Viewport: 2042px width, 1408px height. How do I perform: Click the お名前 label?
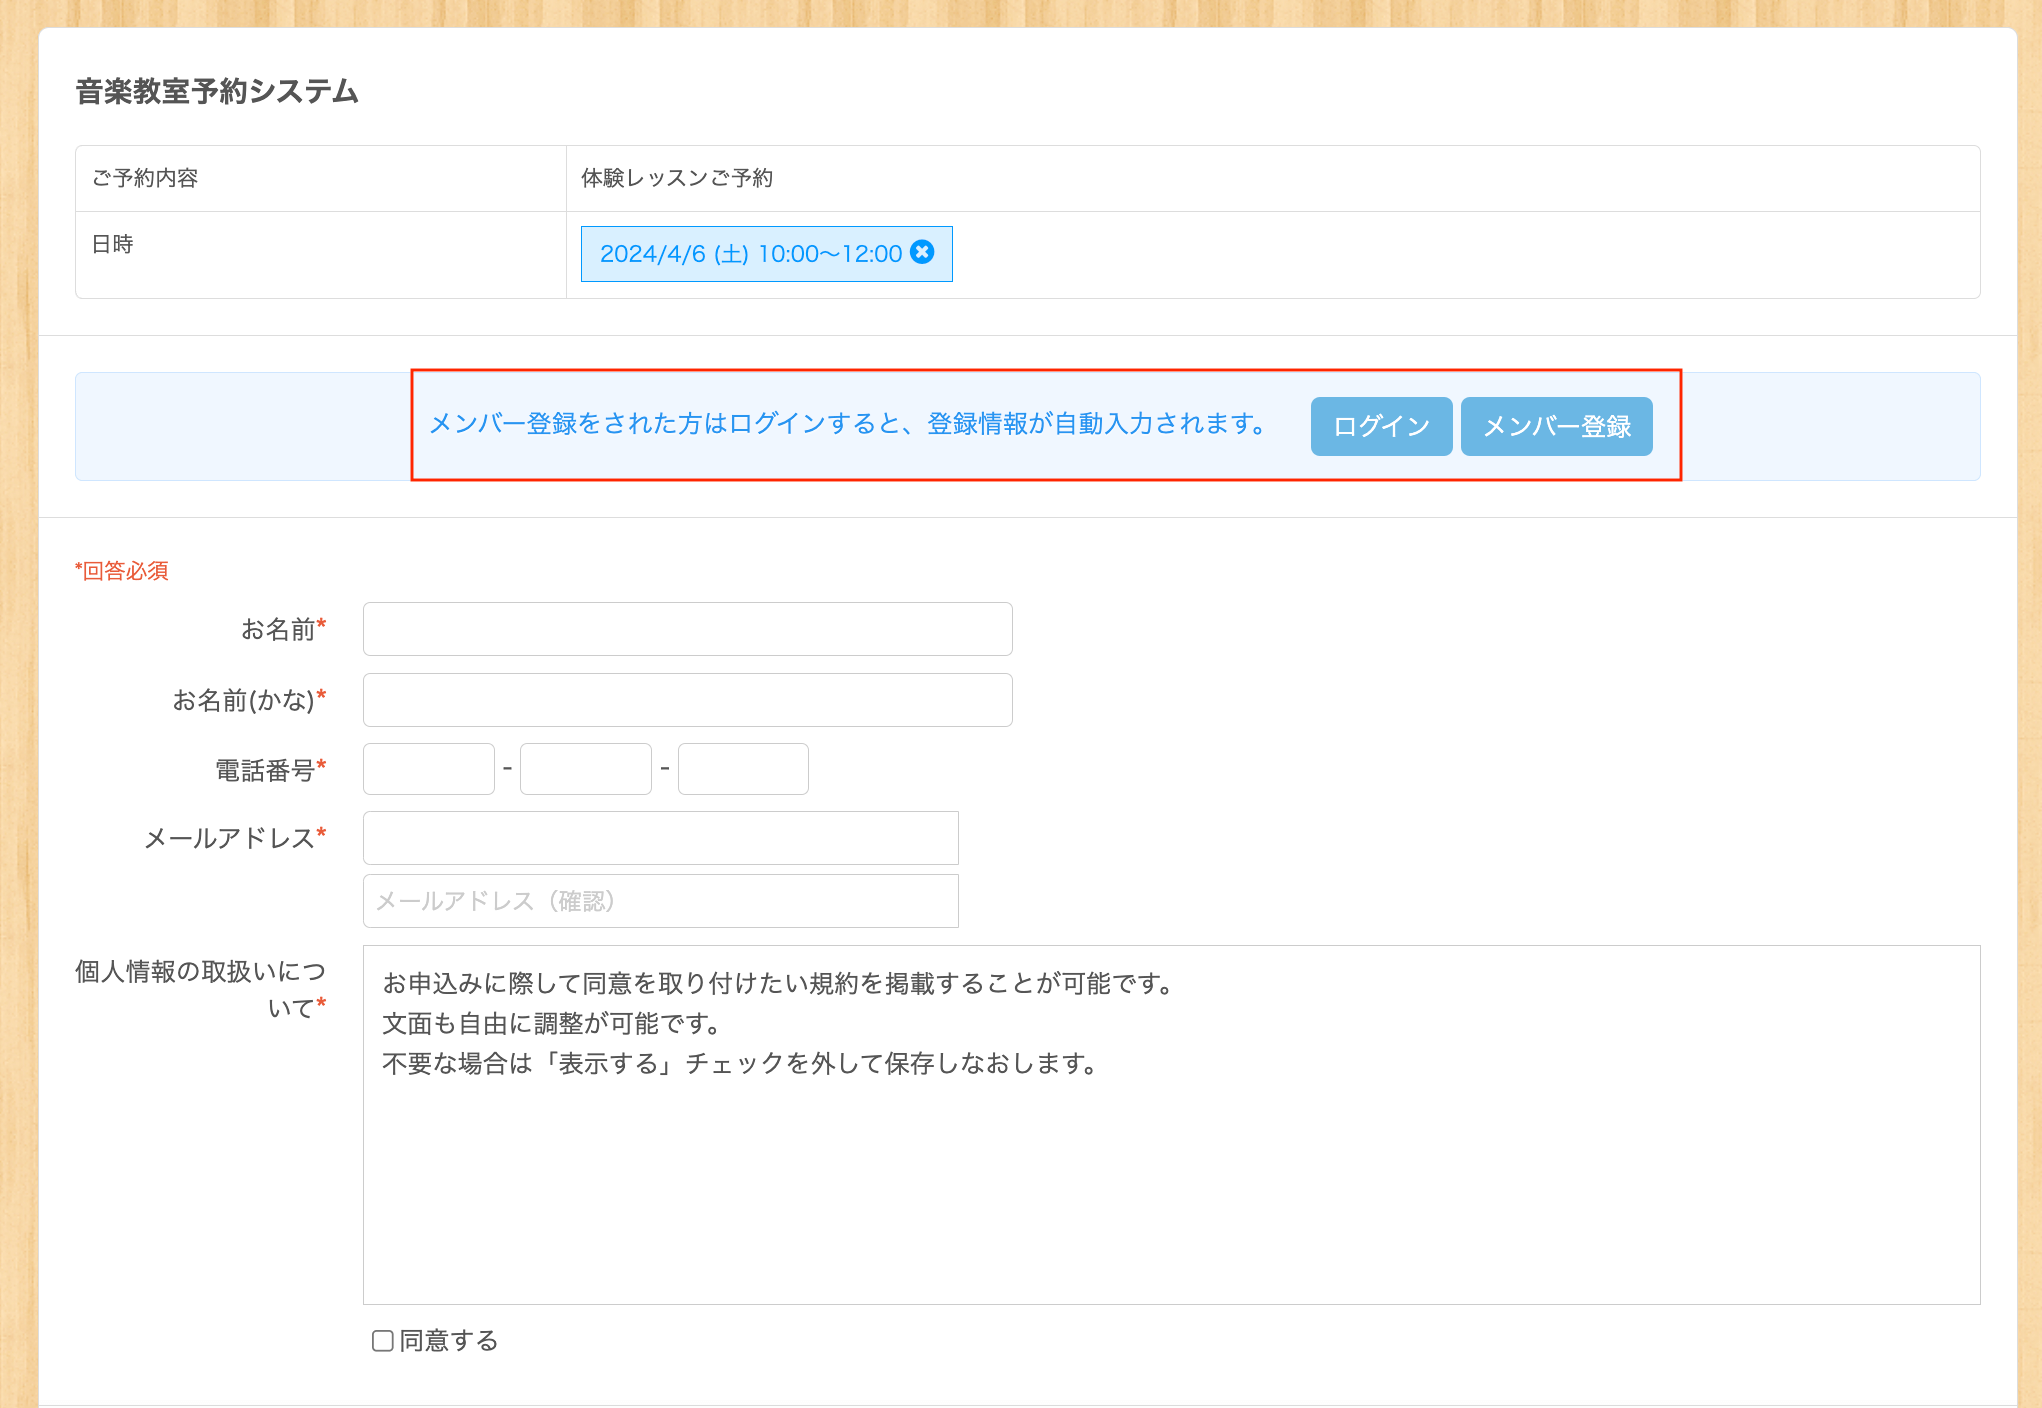click(x=278, y=630)
